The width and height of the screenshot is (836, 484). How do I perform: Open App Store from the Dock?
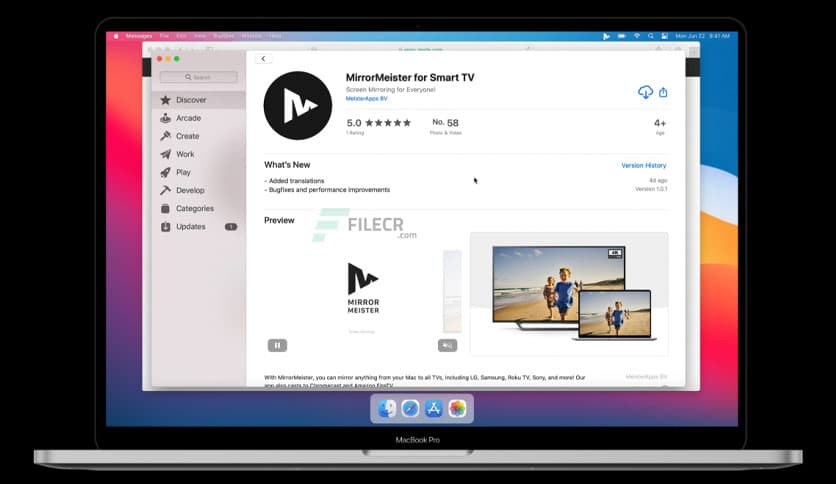(433, 409)
